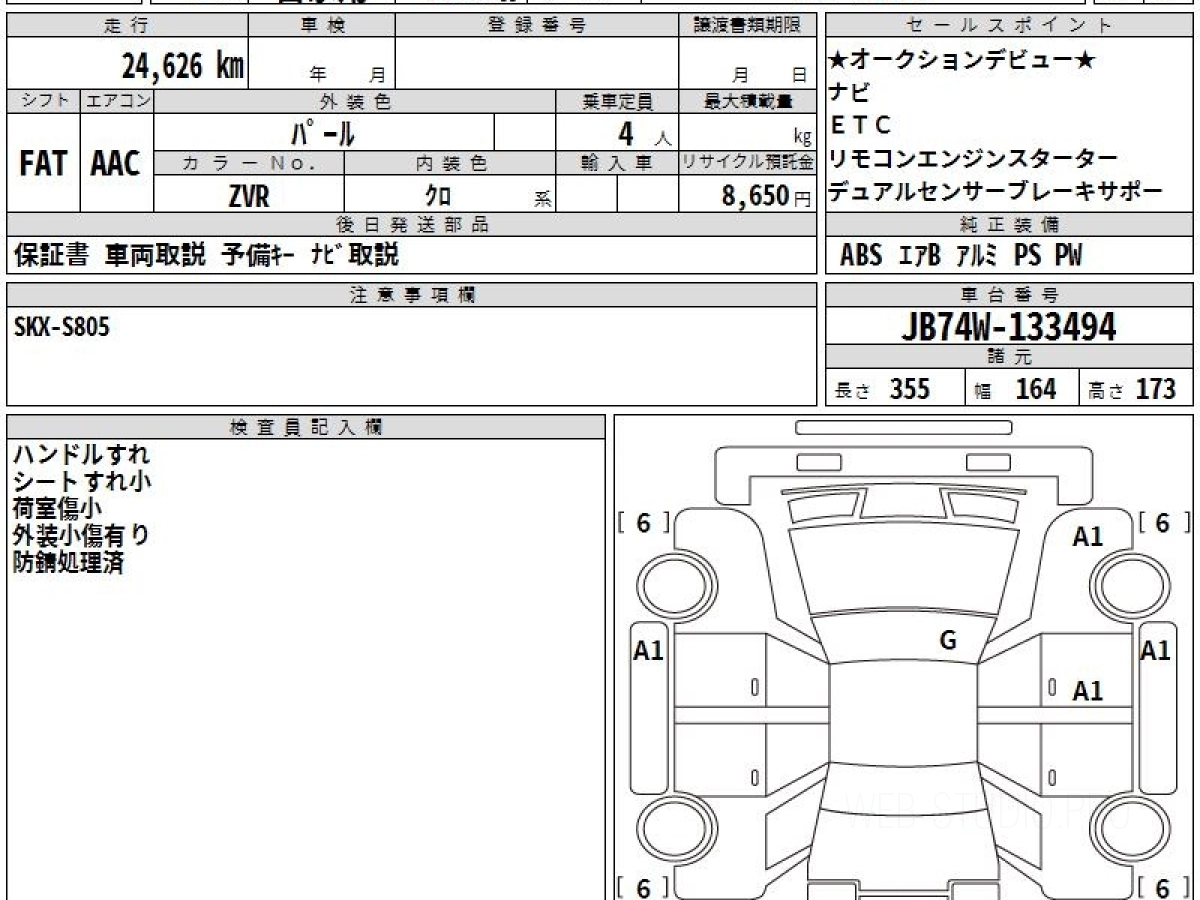Click the 諸元 header
1200x900 pixels.
[1010, 357]
